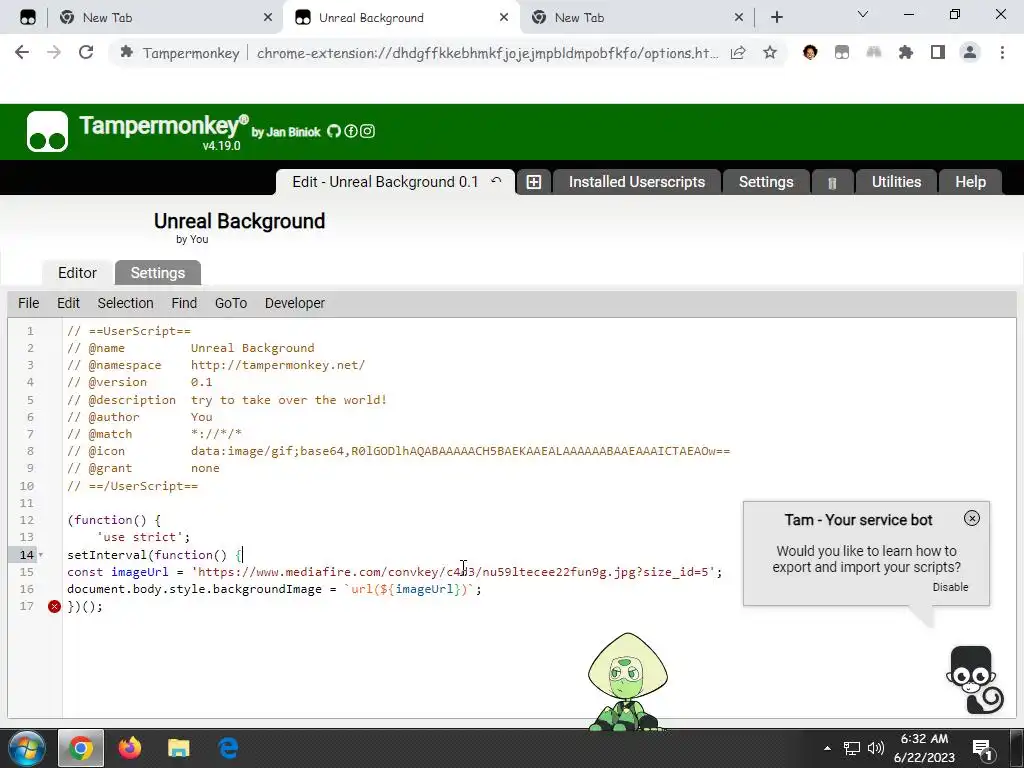This screenshot has height=768, width=1024.
Task: Click the network icon in system tray
Action: pyautogui.click(x=852, y=748)
